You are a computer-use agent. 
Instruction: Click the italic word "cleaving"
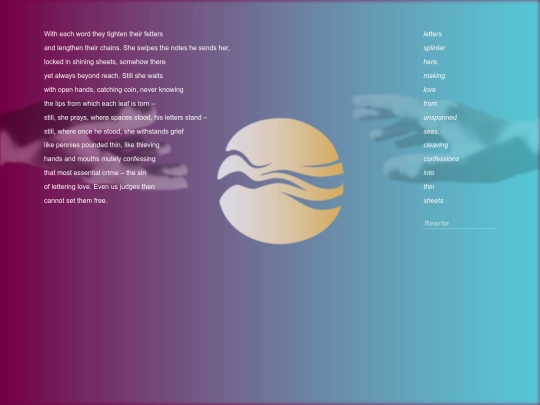(436, 145)
